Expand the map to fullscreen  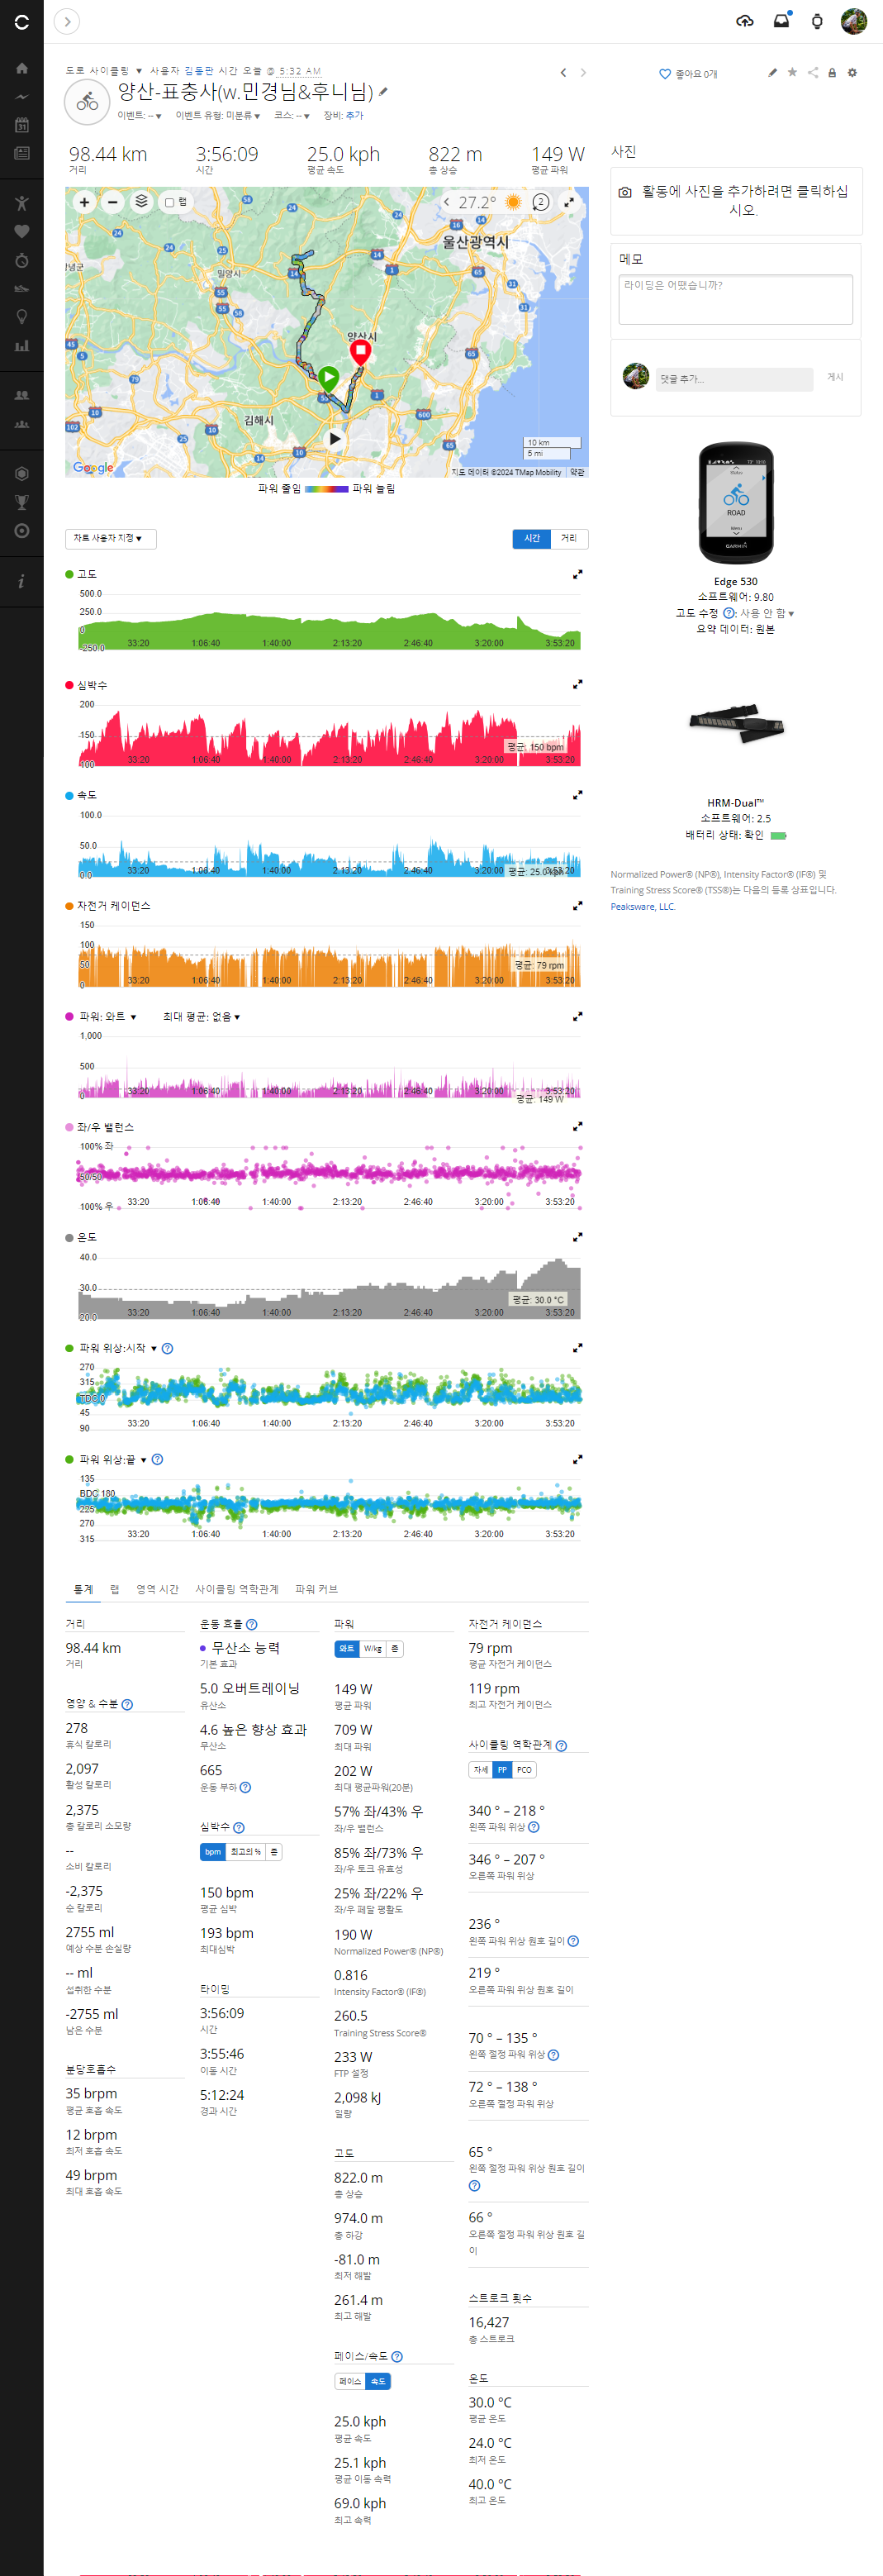coord(569,202)
